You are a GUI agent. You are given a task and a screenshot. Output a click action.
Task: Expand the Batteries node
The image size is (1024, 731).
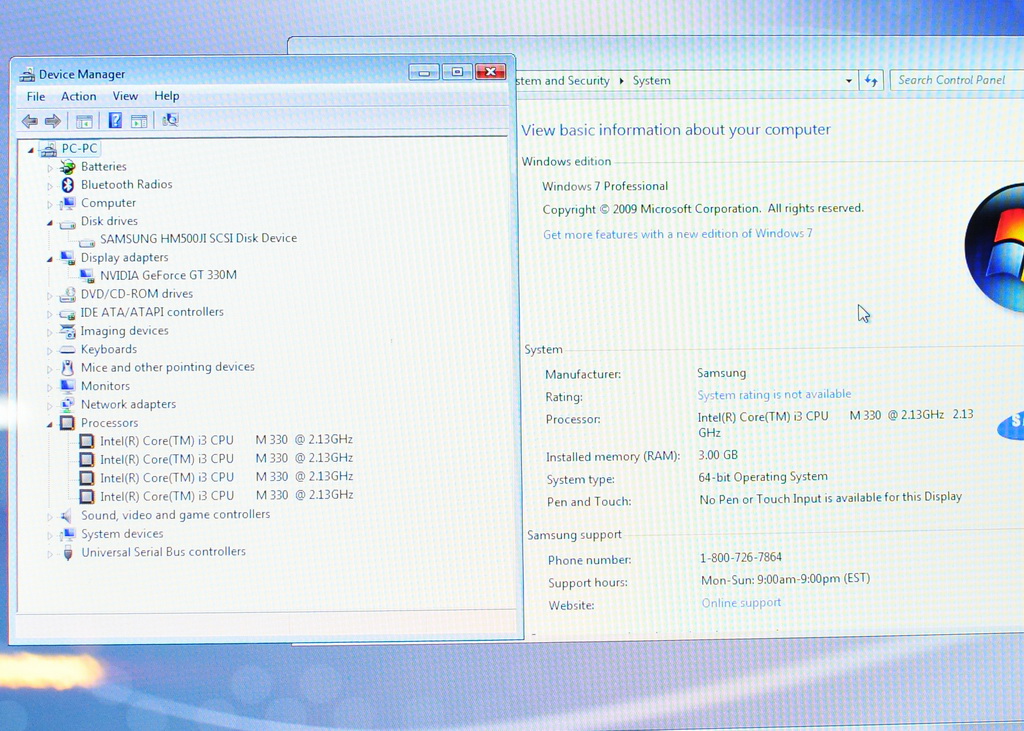tap(50, 168)
